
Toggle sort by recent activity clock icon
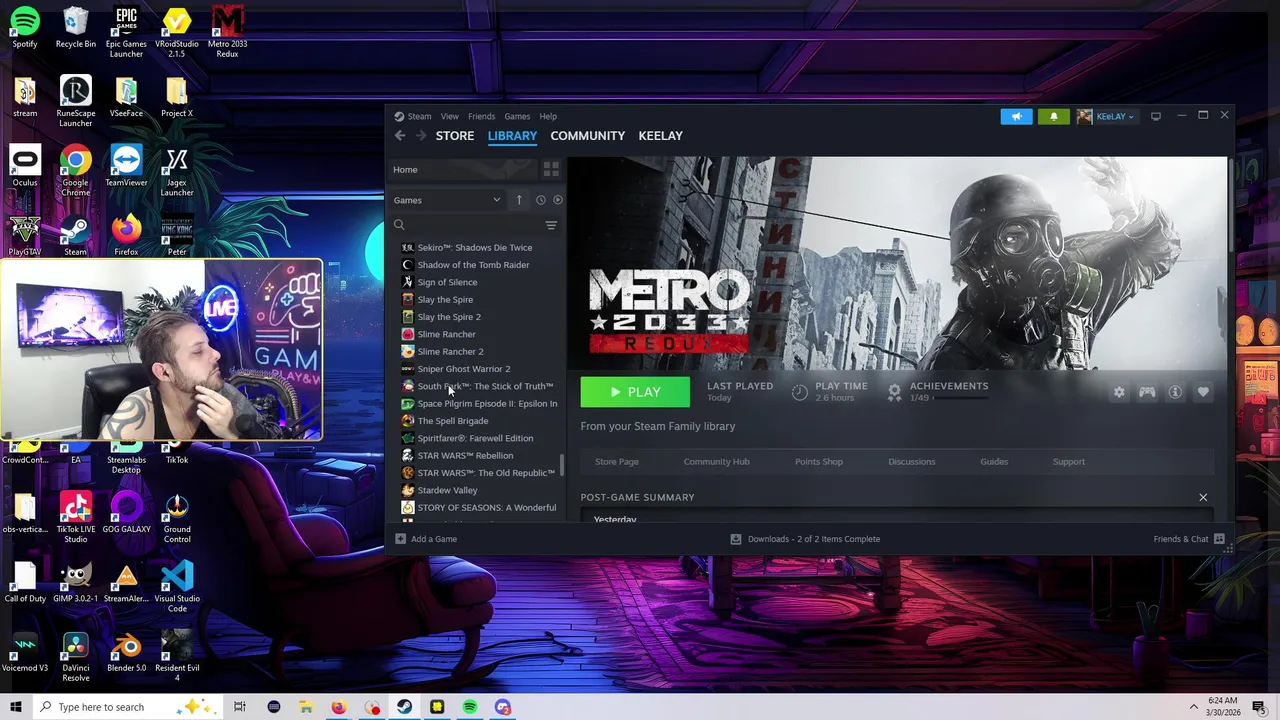[540, 200]
